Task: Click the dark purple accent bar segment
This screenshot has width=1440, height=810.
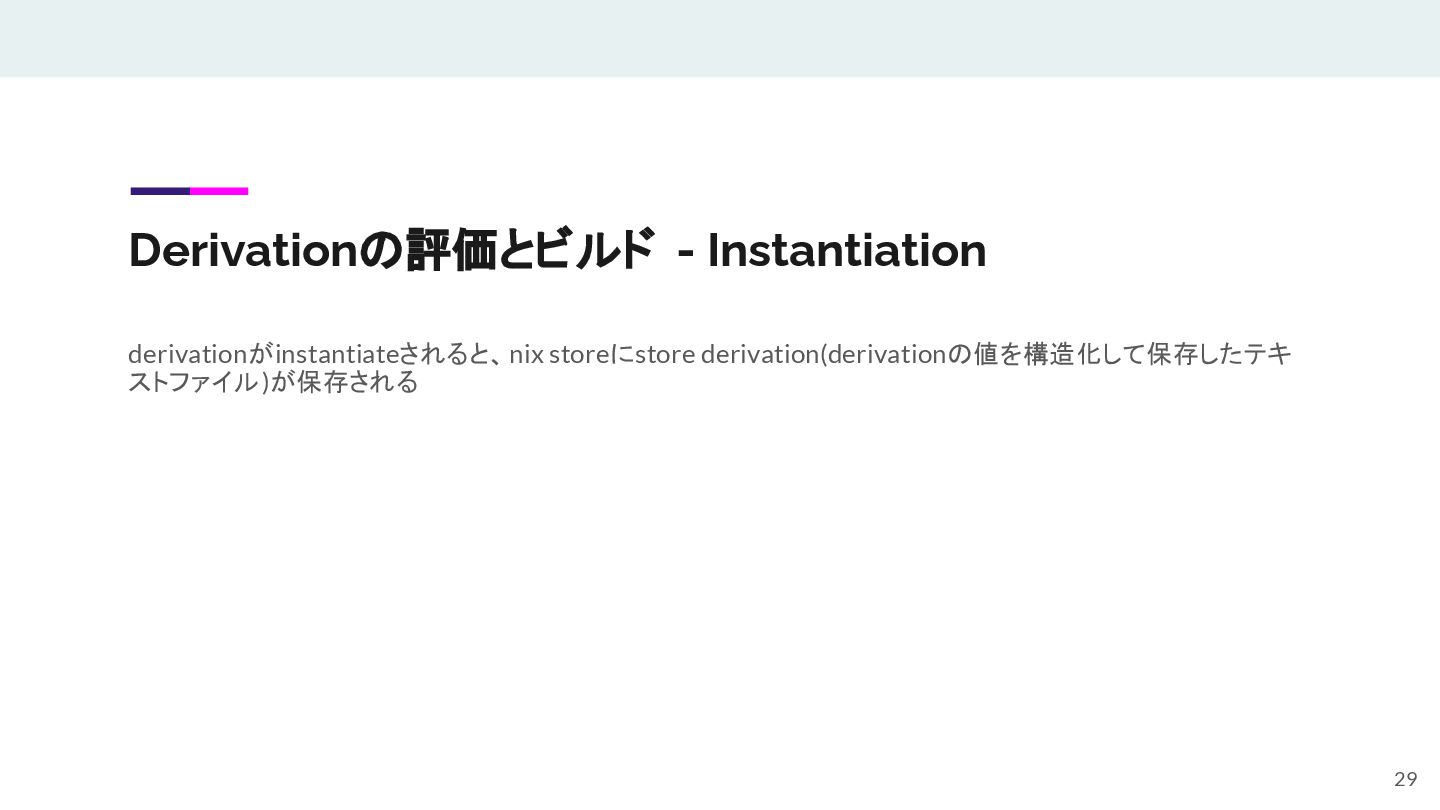Action: click(160, 191)
